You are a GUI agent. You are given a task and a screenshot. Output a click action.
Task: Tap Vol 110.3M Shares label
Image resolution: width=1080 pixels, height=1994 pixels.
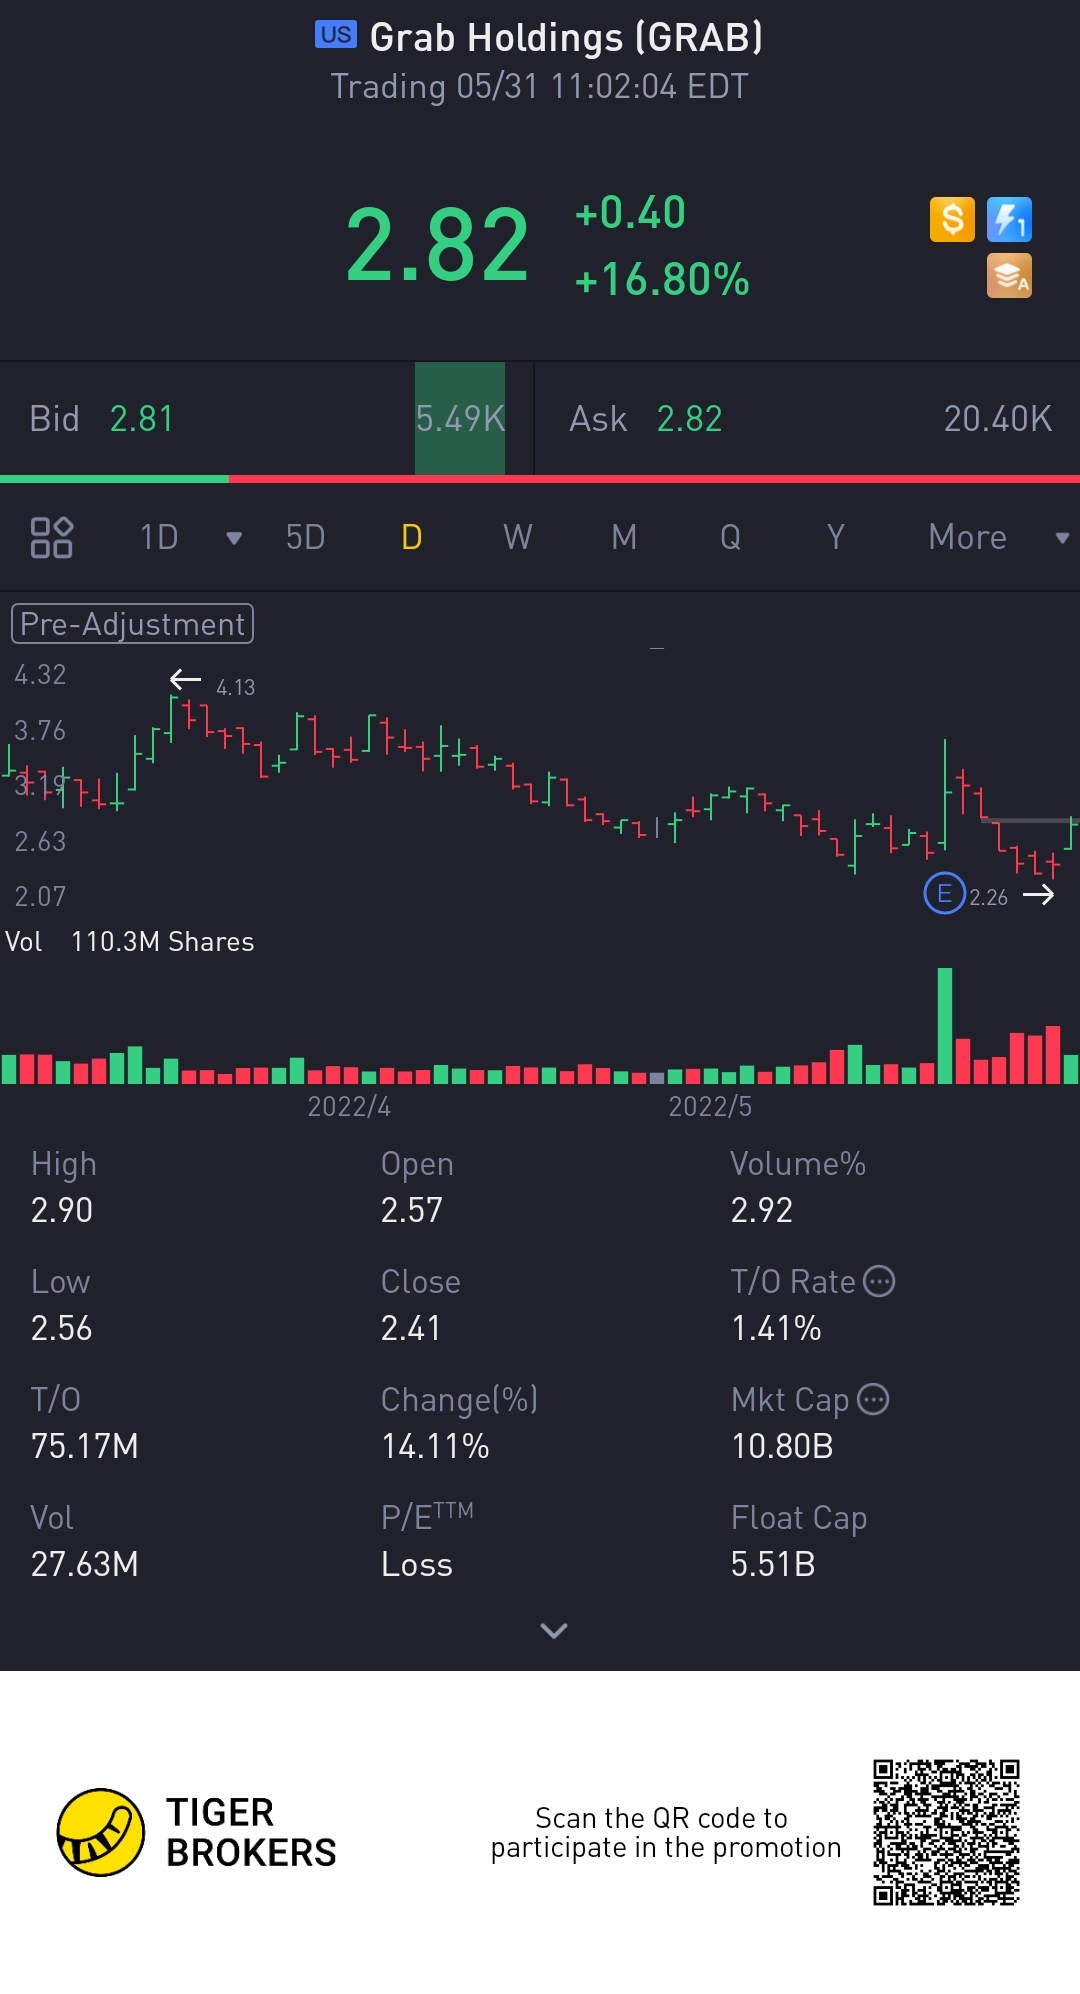pos(130,942)
